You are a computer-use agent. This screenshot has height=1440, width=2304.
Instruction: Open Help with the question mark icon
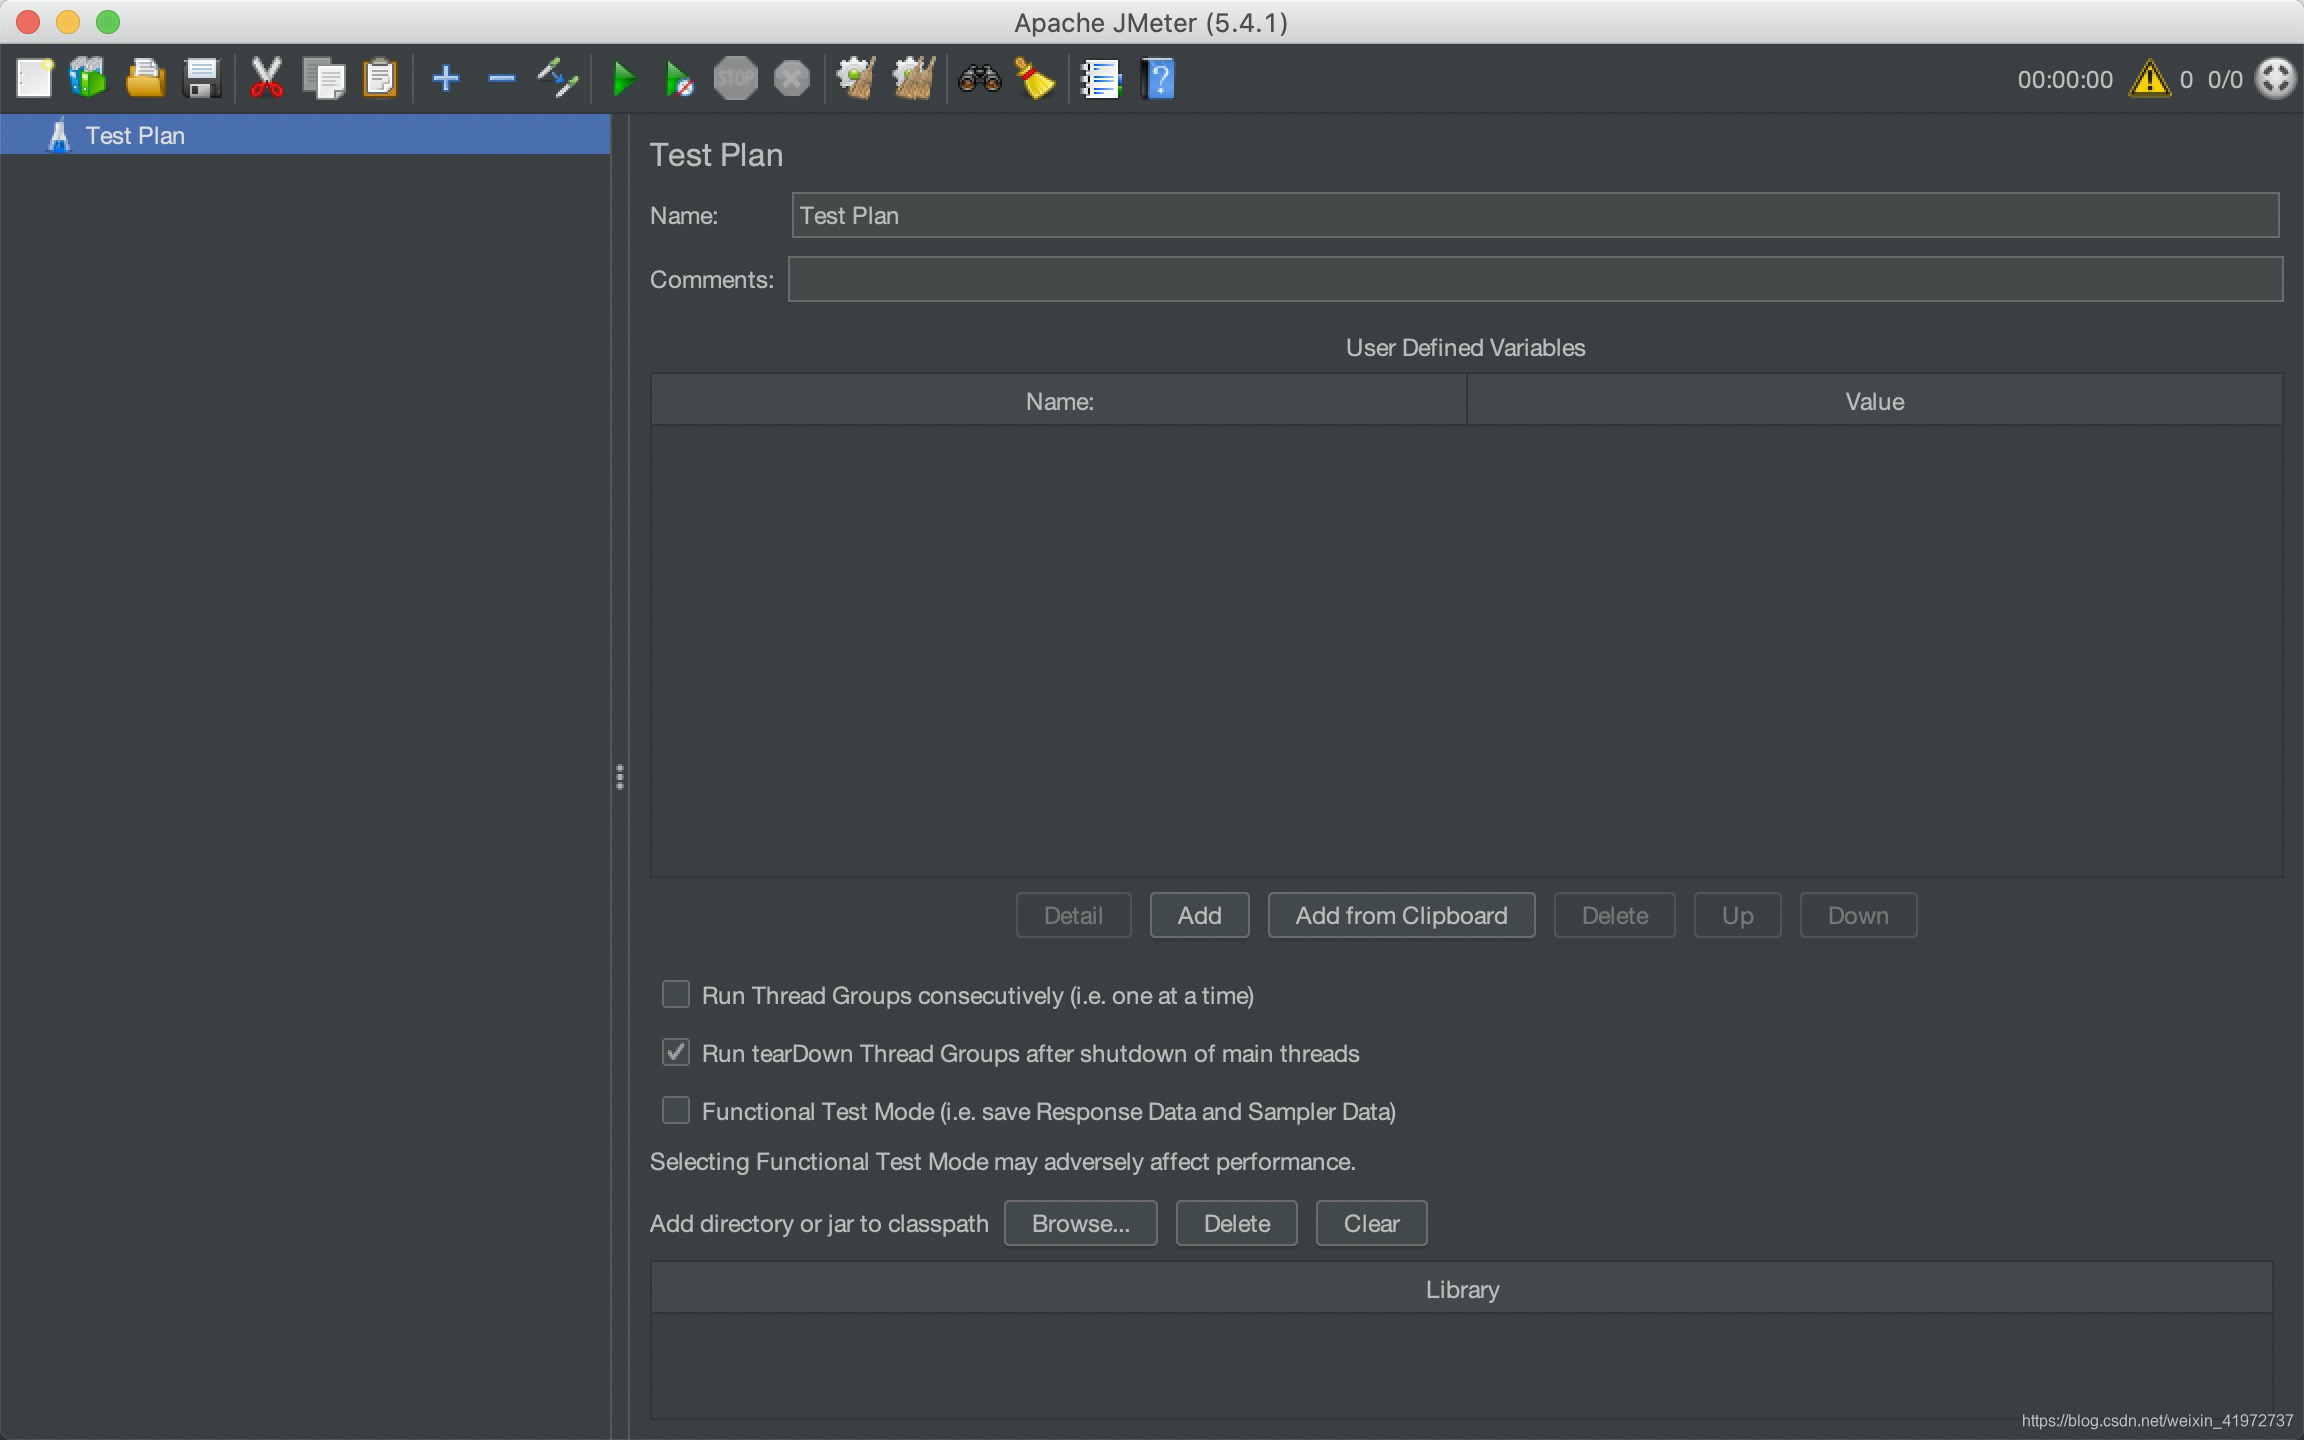[1159, 78]
